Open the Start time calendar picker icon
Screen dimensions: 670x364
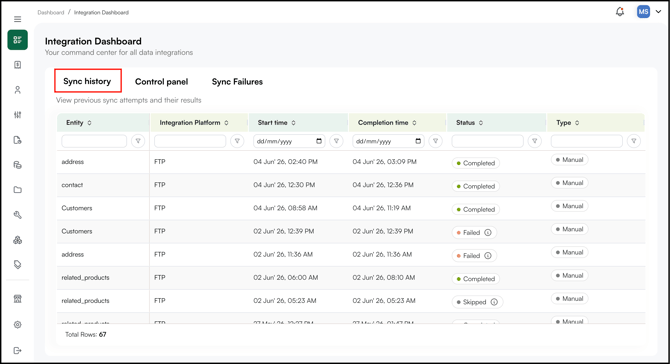[x=319, y=141]
